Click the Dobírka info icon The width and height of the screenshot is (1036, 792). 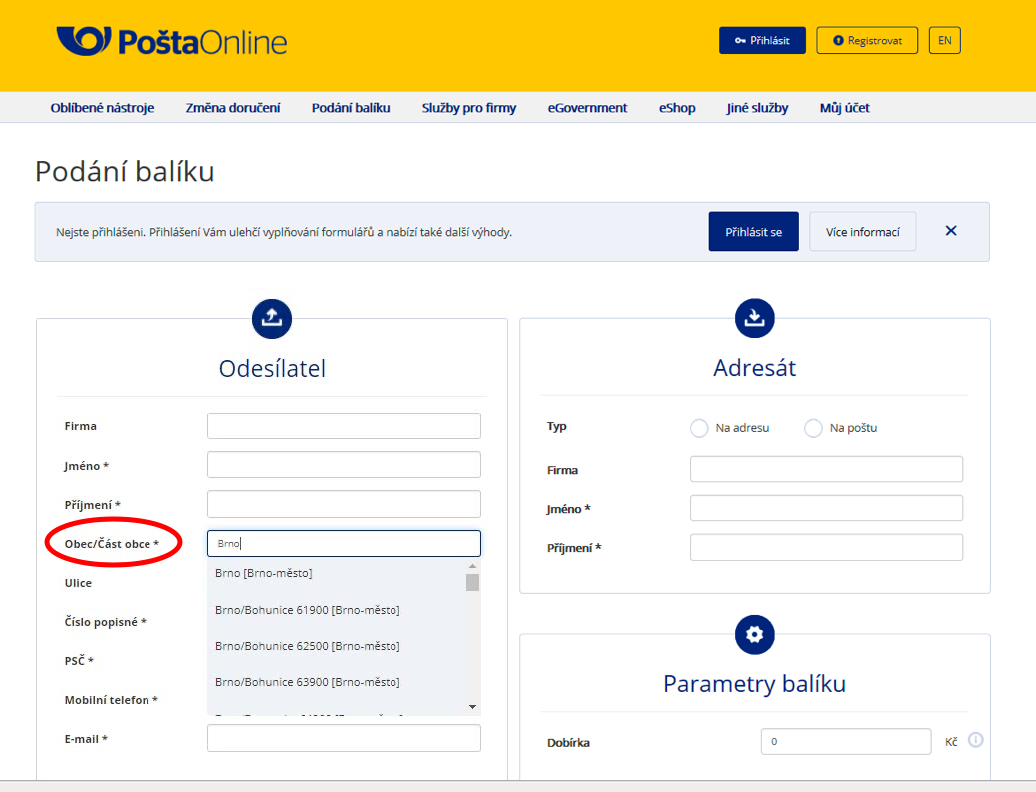point(976,740)
